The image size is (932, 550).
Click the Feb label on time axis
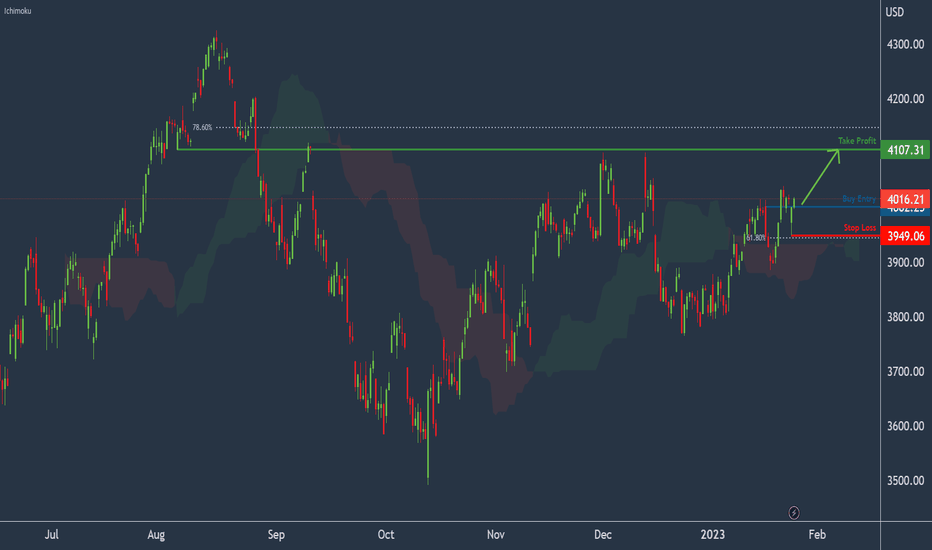817,535
